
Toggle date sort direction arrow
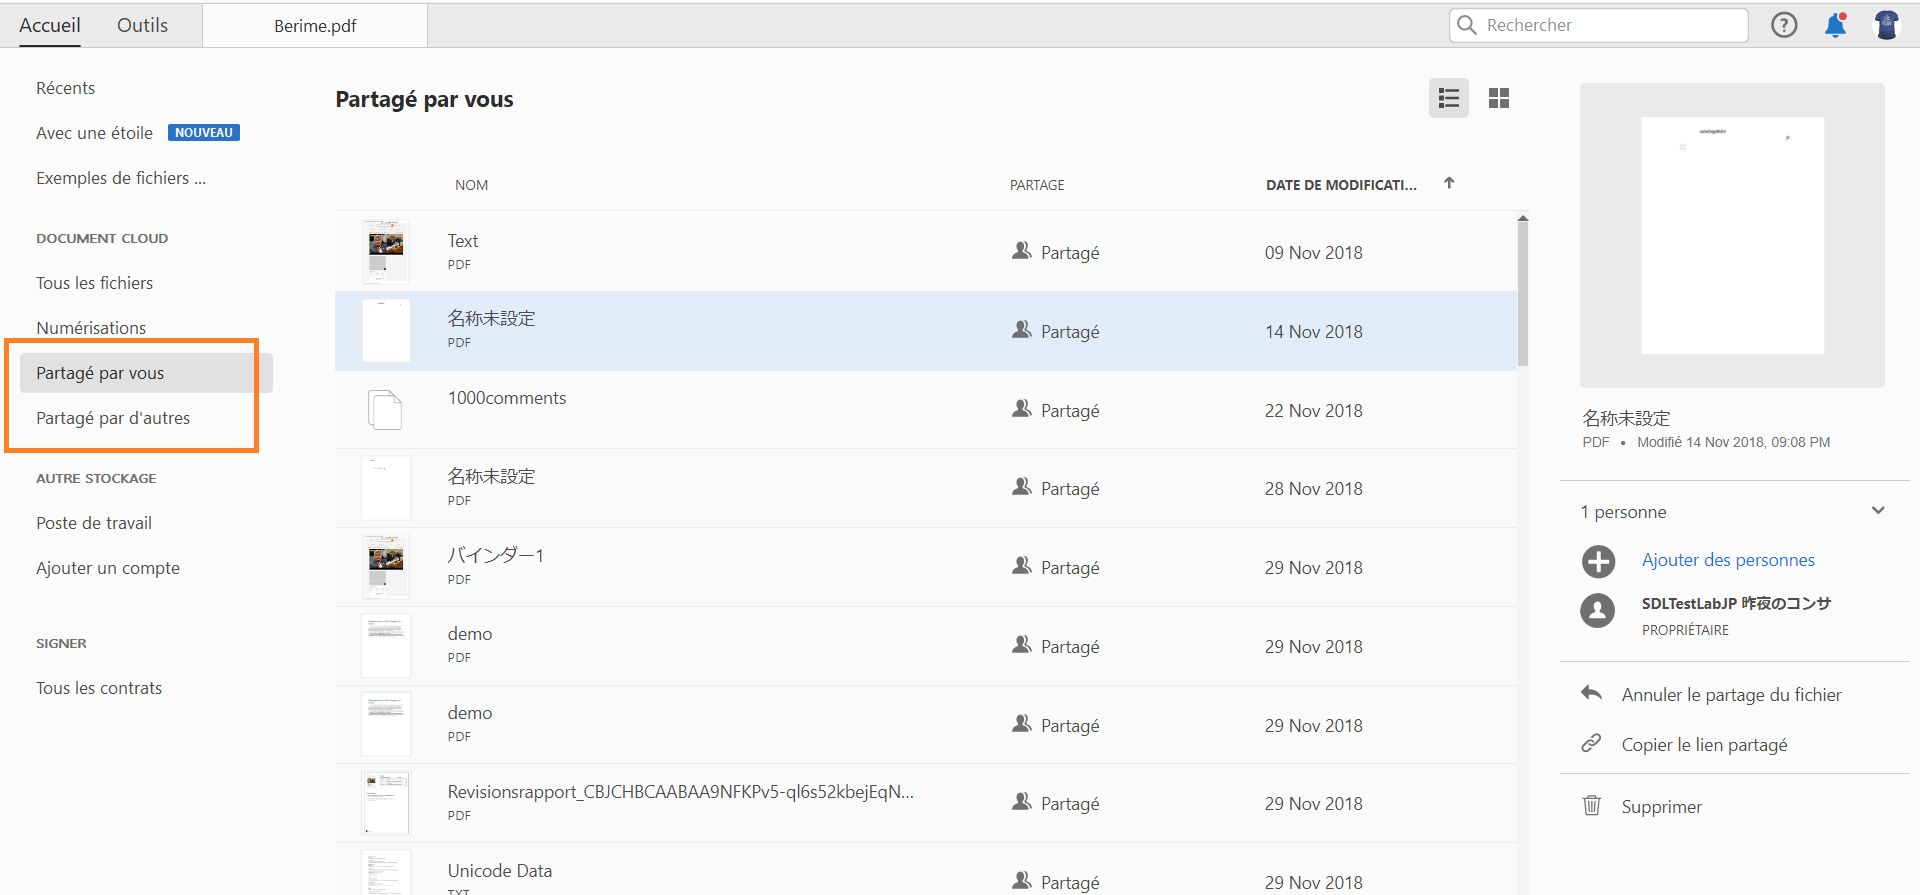click(x=1449, y=183)
